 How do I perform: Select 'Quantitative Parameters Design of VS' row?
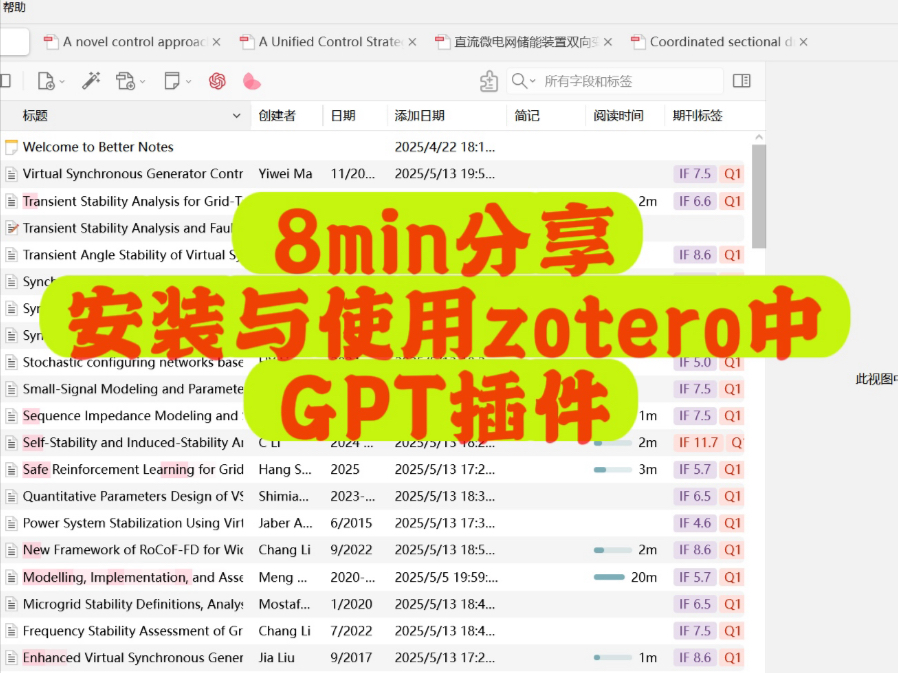[x=372, y=497]
